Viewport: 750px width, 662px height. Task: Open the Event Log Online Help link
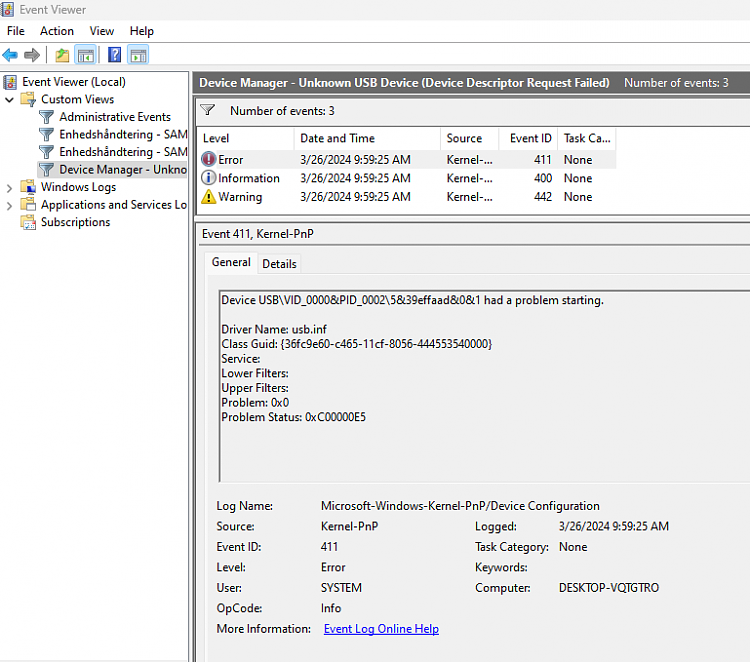click(381, 629)
